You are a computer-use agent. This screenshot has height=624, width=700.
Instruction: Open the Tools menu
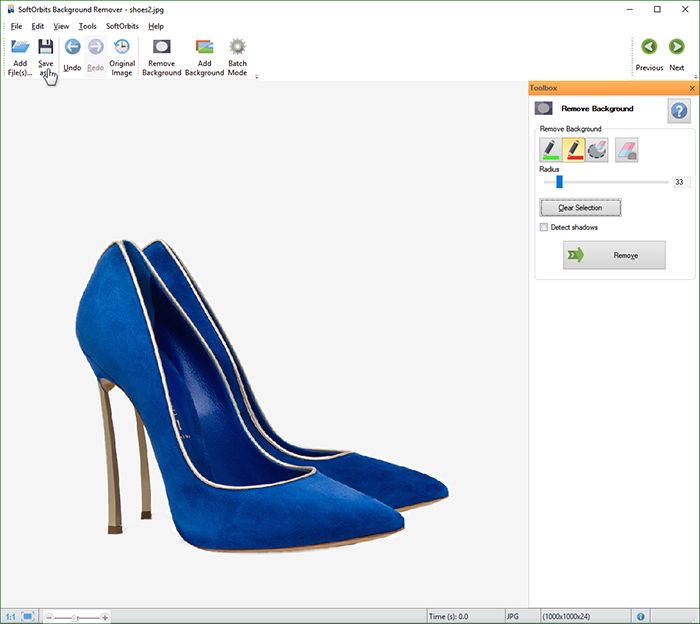(x=88, y=26)
